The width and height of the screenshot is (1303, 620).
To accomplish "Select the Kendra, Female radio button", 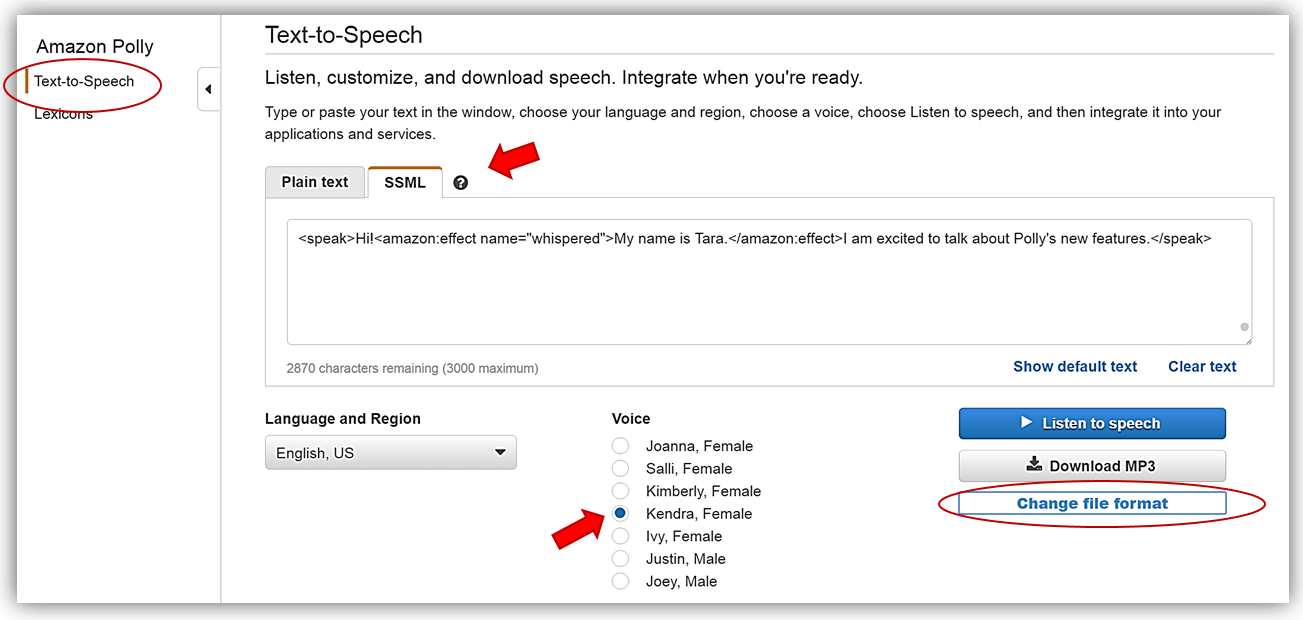I will (621, 513).
